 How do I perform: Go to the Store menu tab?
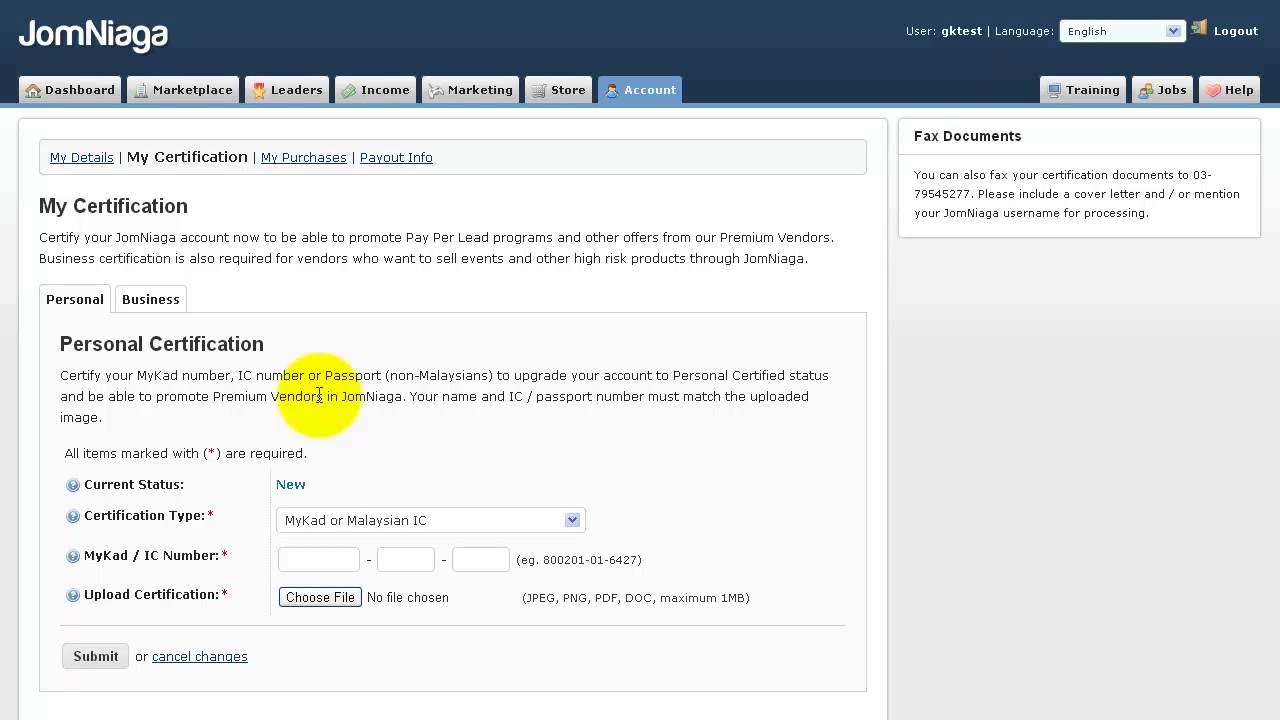pos(558,90)
